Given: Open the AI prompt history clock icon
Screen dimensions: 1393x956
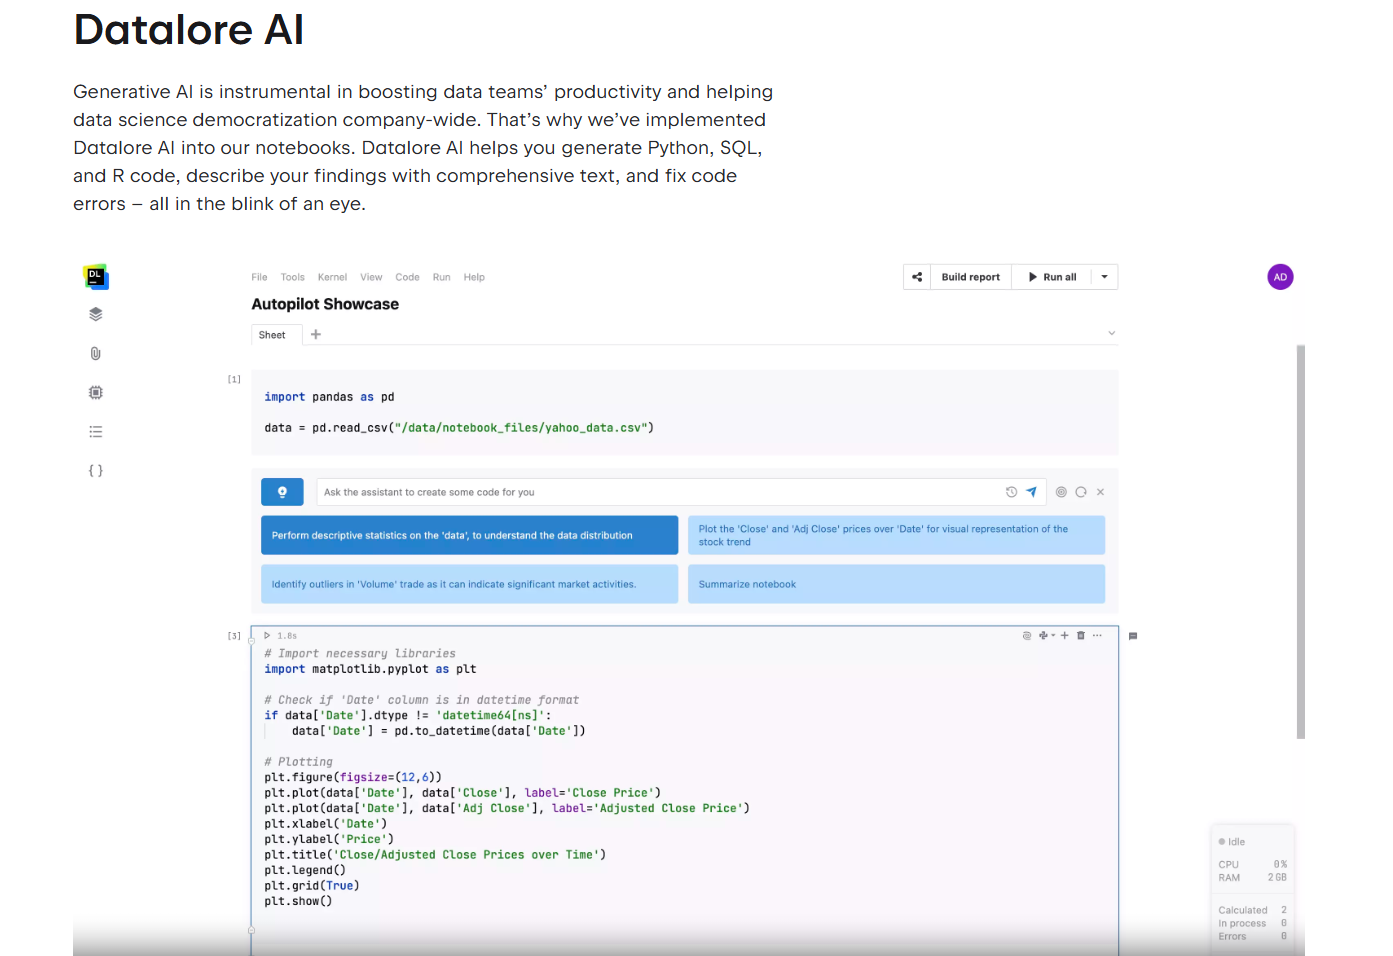Looking at the screenshot, I should (1011, 492).
